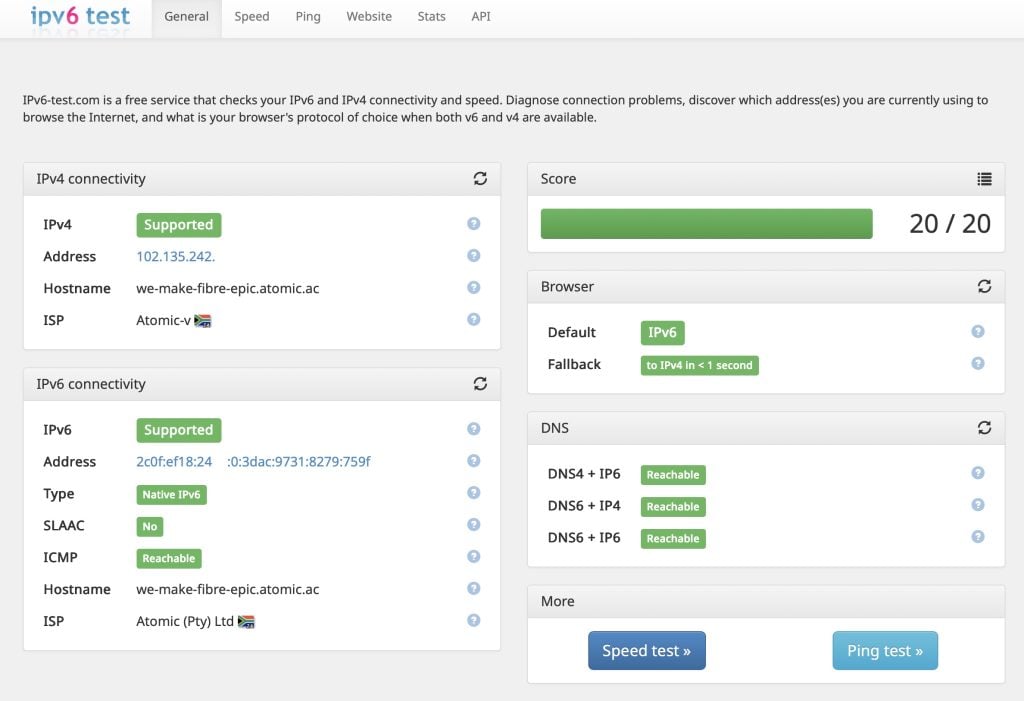
Task: Open the Stats tab
Action: (432, 16)
